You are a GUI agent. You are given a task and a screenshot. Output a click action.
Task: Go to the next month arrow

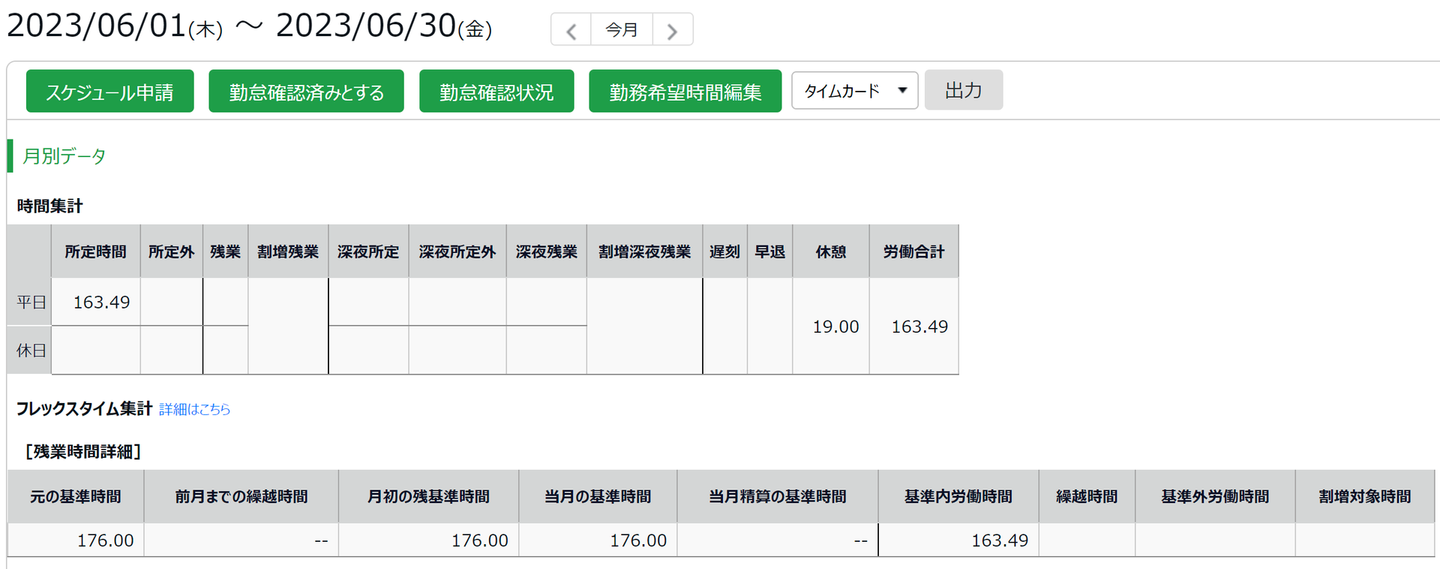pos(672,30)
